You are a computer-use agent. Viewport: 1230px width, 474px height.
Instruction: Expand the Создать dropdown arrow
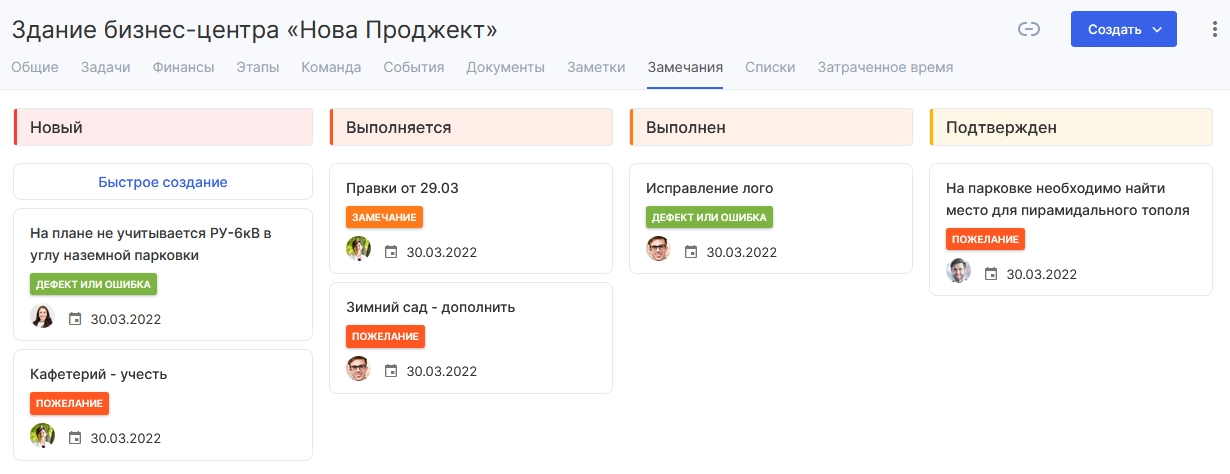(x=1157, y=30)
